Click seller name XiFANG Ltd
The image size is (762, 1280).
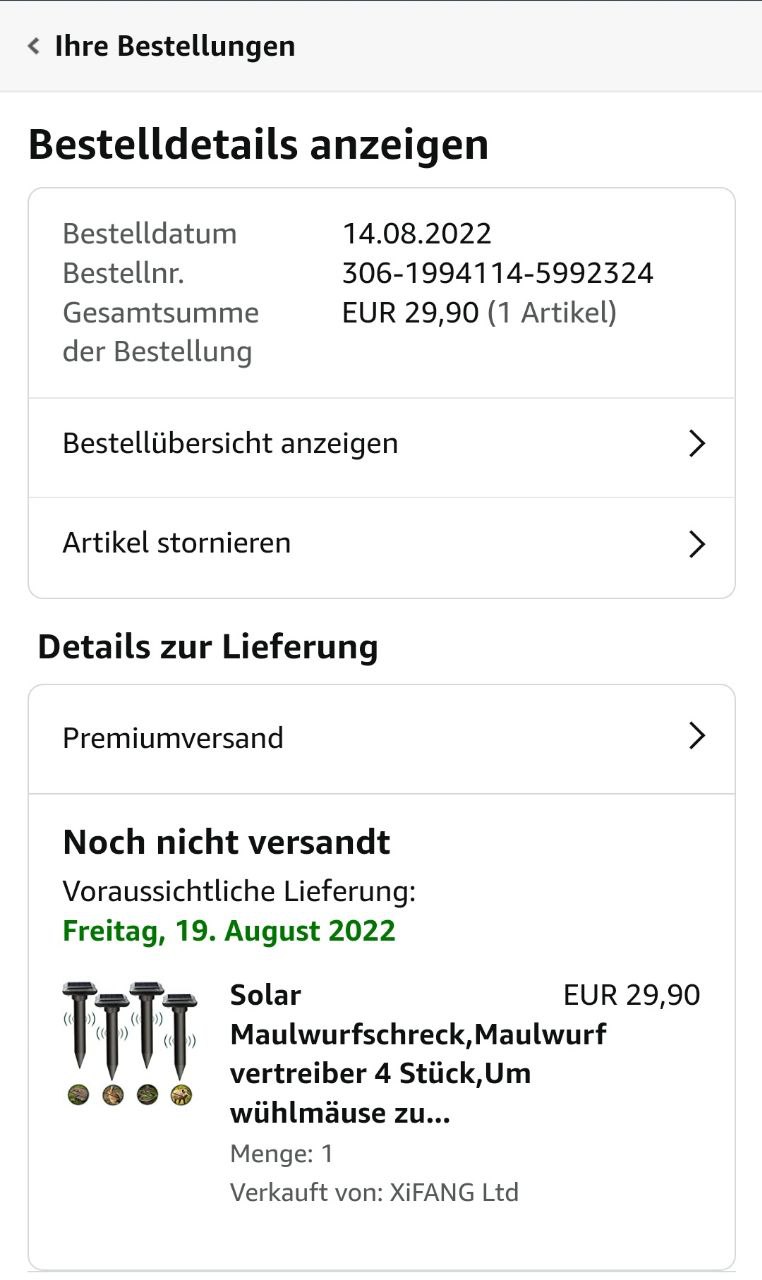454,1192
